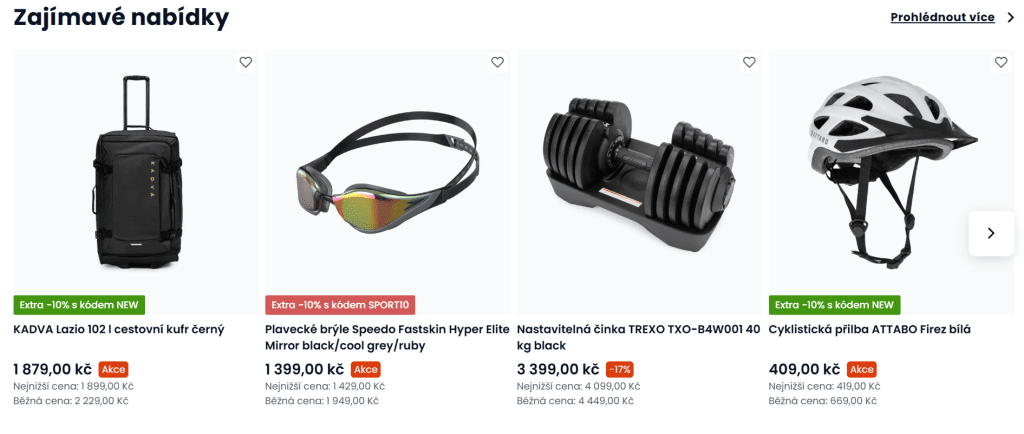
Task: Click green NEW code badge on helmet
Action: [x=835, y=305]
